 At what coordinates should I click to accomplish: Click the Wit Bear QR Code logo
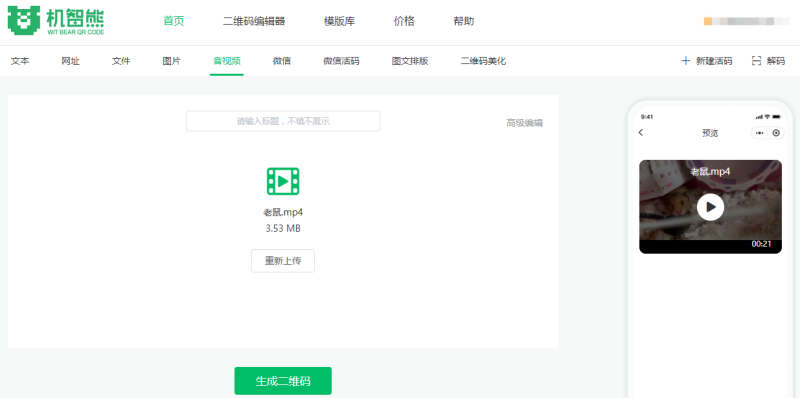pos(56,21)
